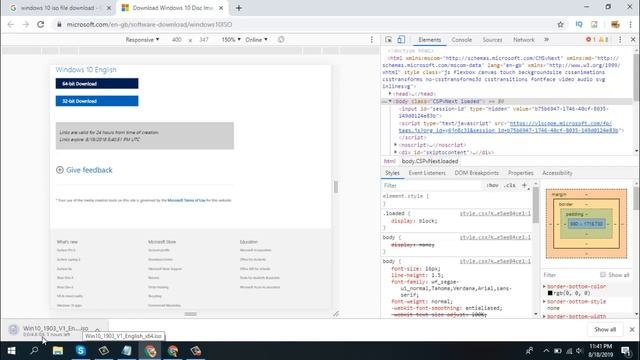Toggle the .cls class editor button
Screen dimensions: 640x360
(510, 185)
